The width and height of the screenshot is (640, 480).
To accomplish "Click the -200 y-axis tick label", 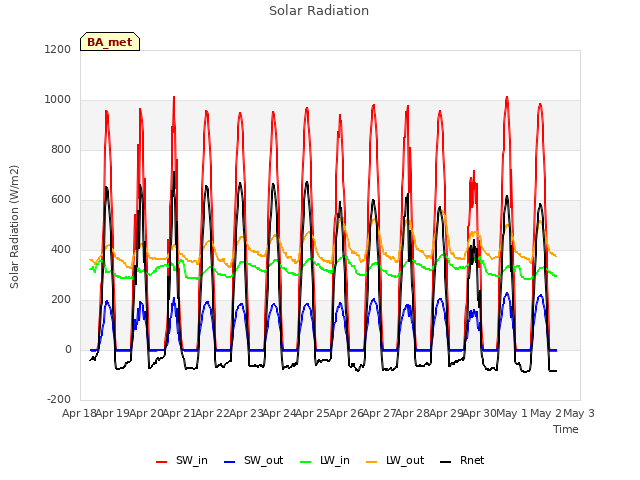I will coord(59,399).
